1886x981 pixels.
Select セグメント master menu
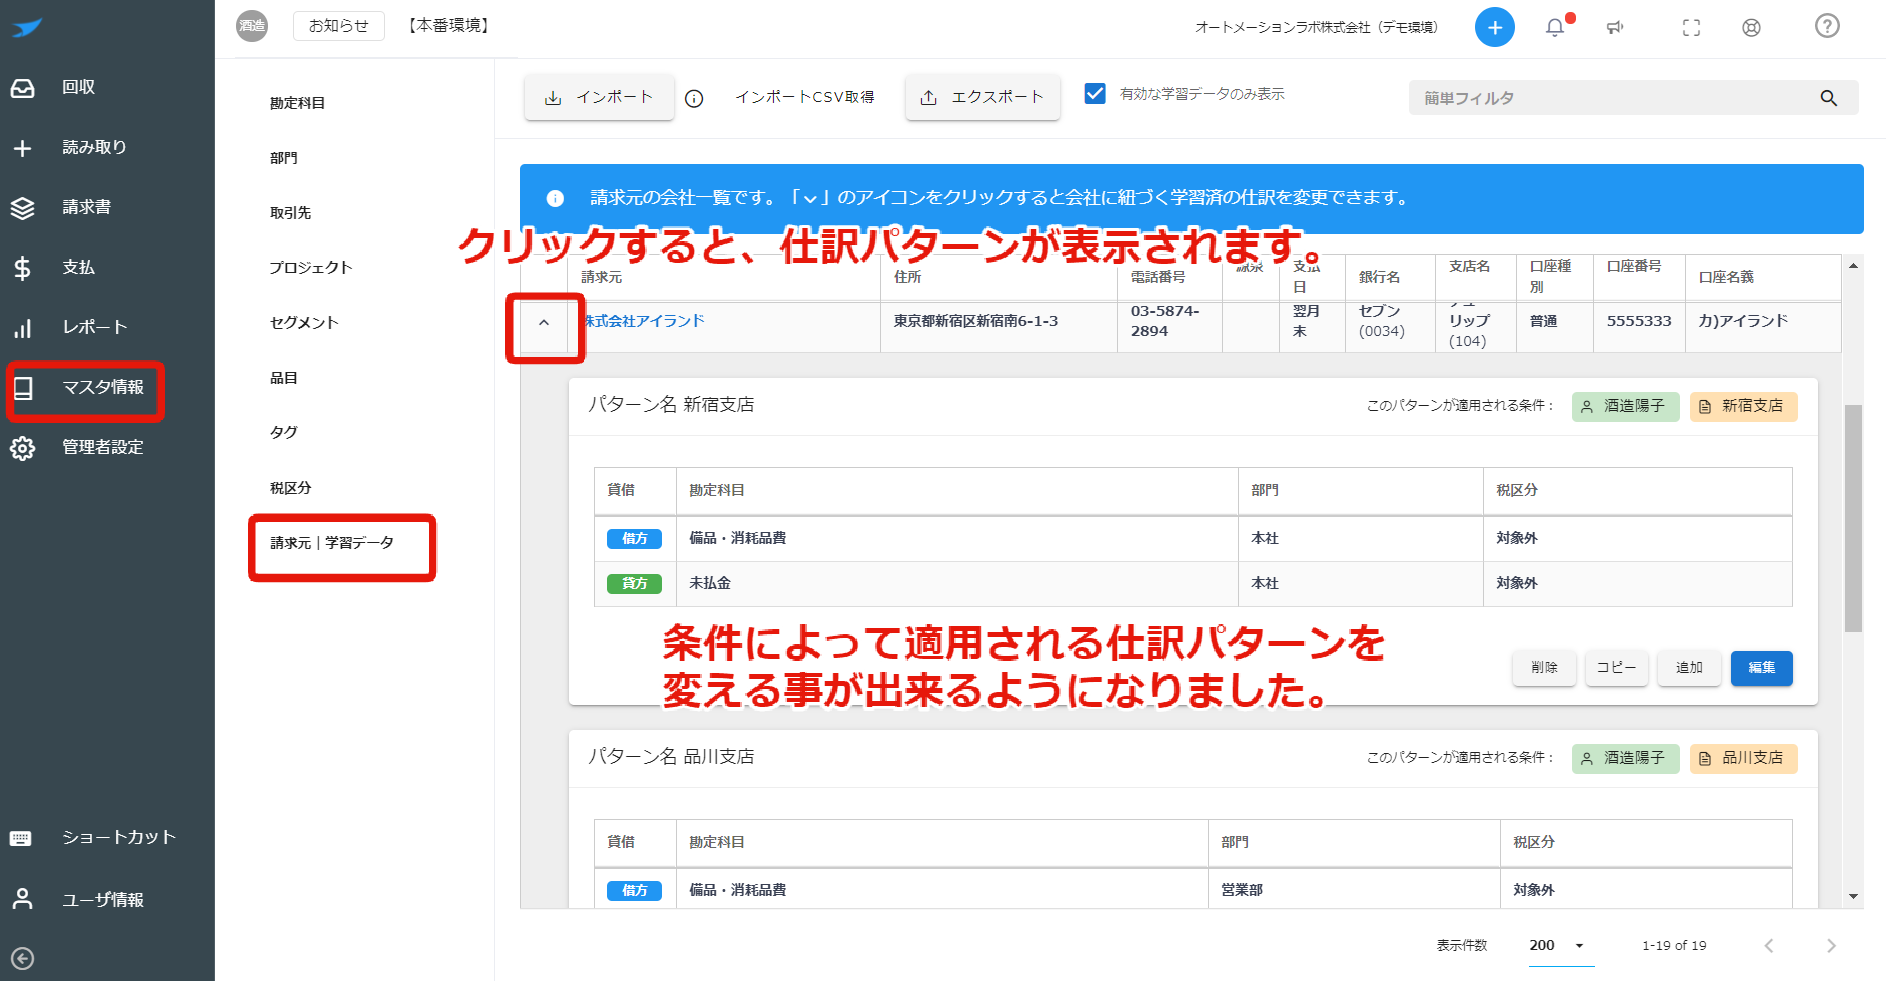click(x=304, y=323)
